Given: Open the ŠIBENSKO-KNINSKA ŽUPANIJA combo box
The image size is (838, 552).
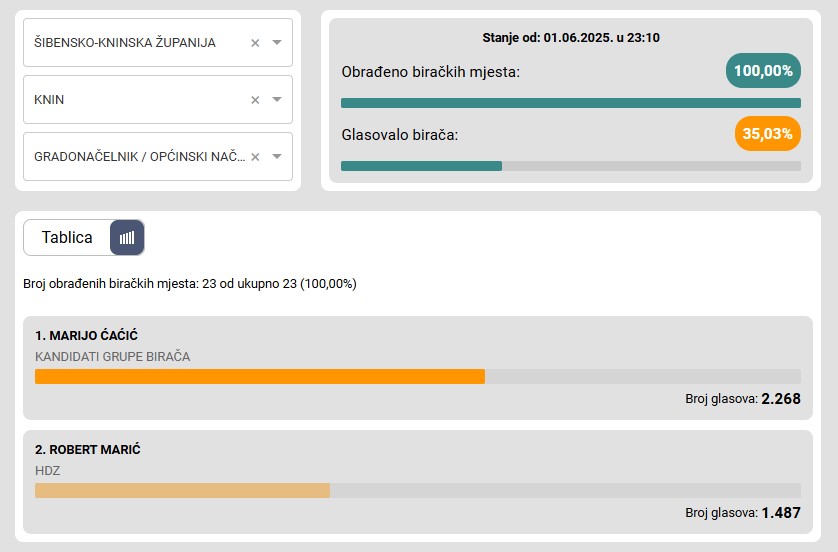Looking at the screenshot, I should (x=158, y=43).
